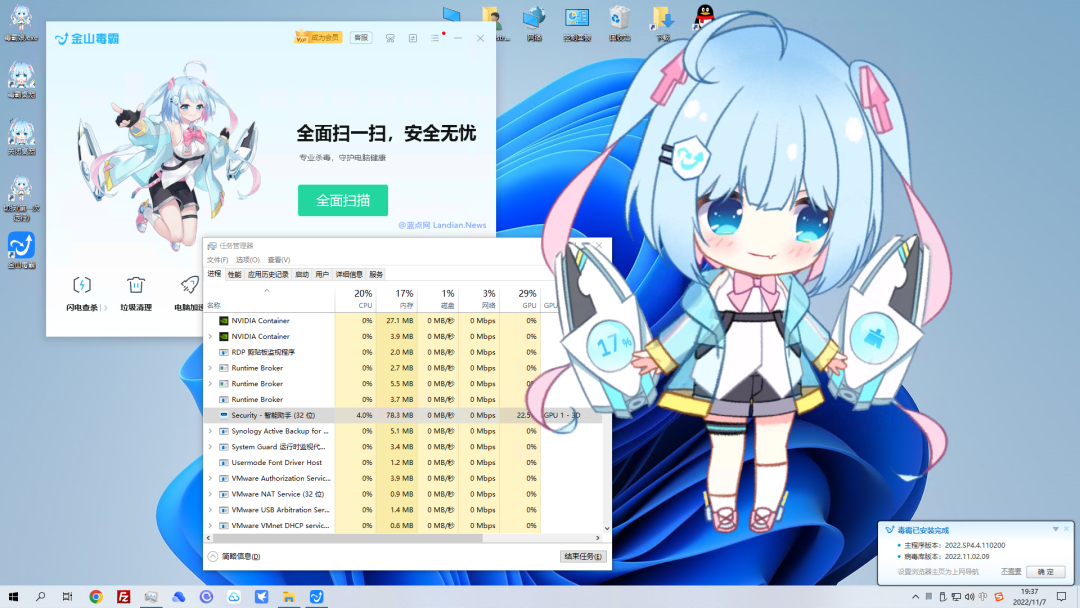This screenshot has width=1080, height=608.
Task: Open the 文件(F) menu in Task Manager
Action: click(217, 260)
